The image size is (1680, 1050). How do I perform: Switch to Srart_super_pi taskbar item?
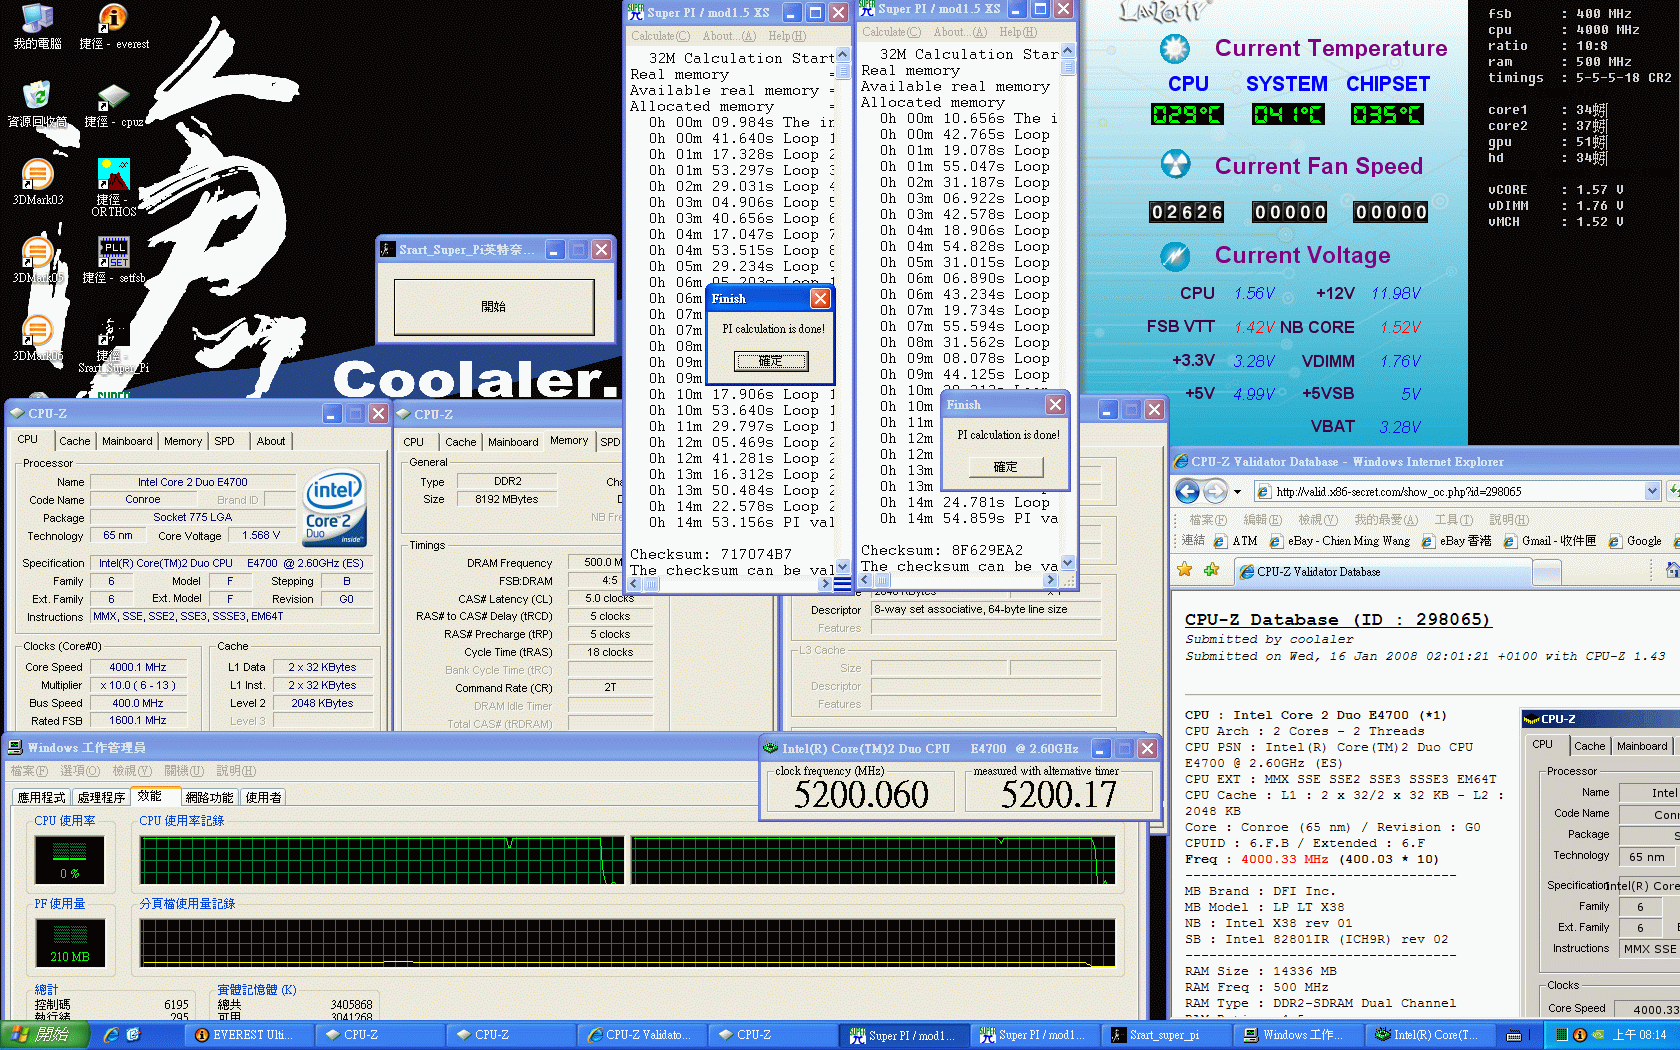point(1165,1035)
